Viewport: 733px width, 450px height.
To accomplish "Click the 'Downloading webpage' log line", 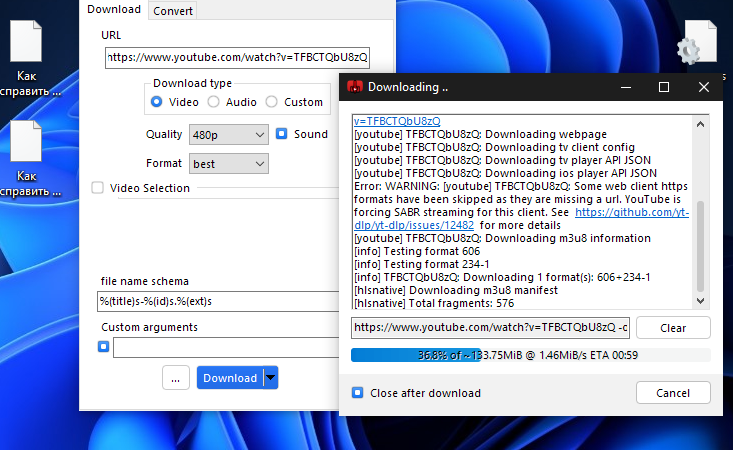I will point(480,135).
